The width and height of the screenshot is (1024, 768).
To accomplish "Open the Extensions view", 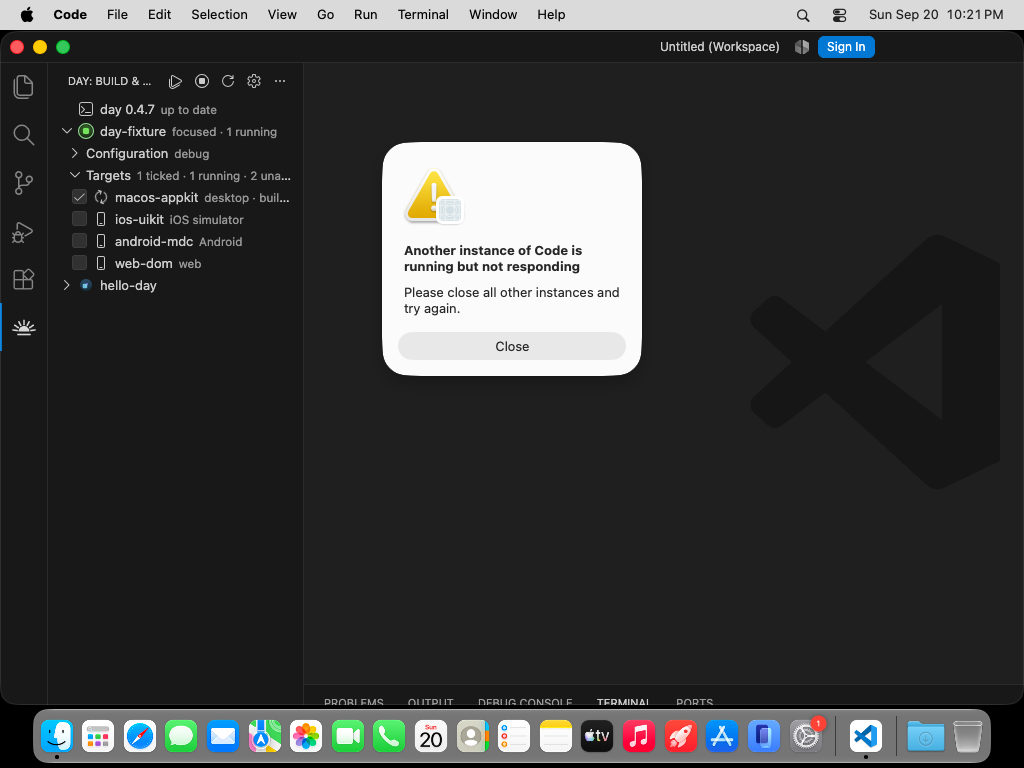I will 24,280.
